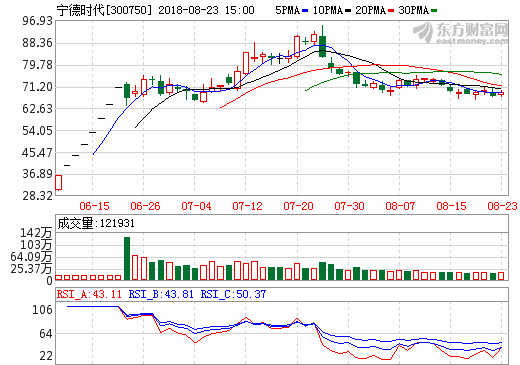Click the 20PMA legend label
Screen dimensions: 520x365
[371, 11]
